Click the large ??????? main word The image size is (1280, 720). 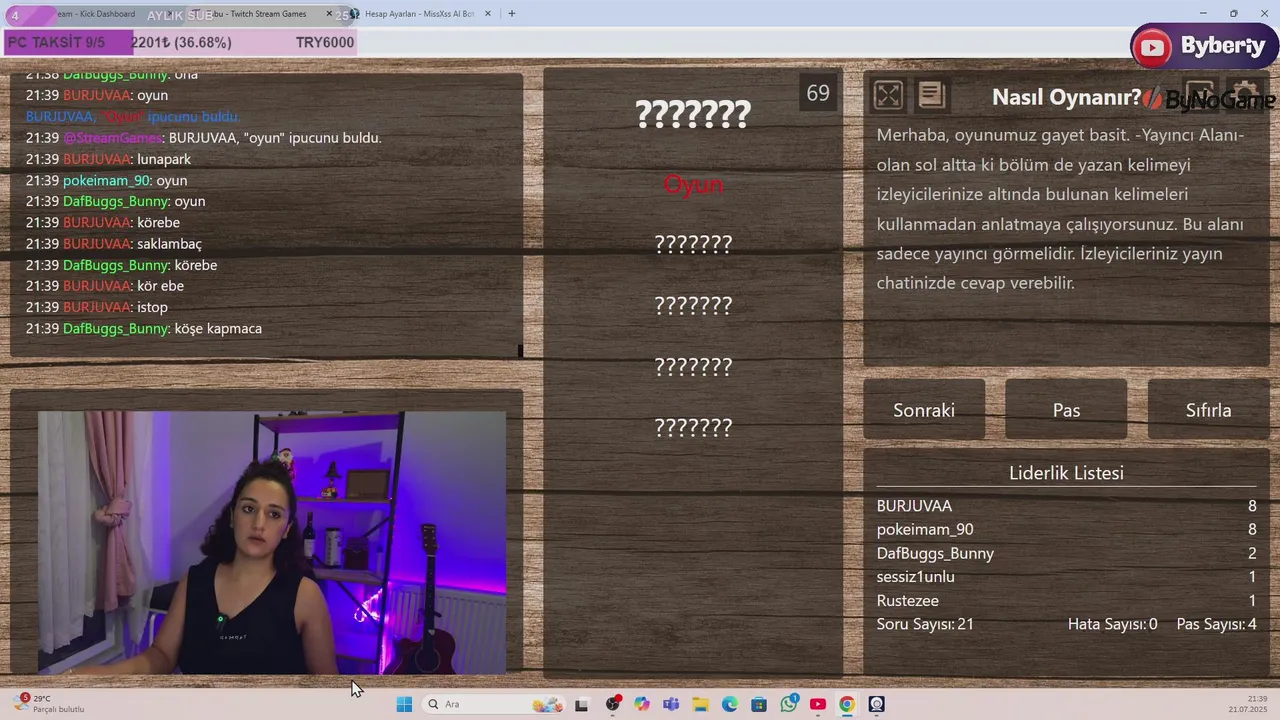click(x=693, y=114)
